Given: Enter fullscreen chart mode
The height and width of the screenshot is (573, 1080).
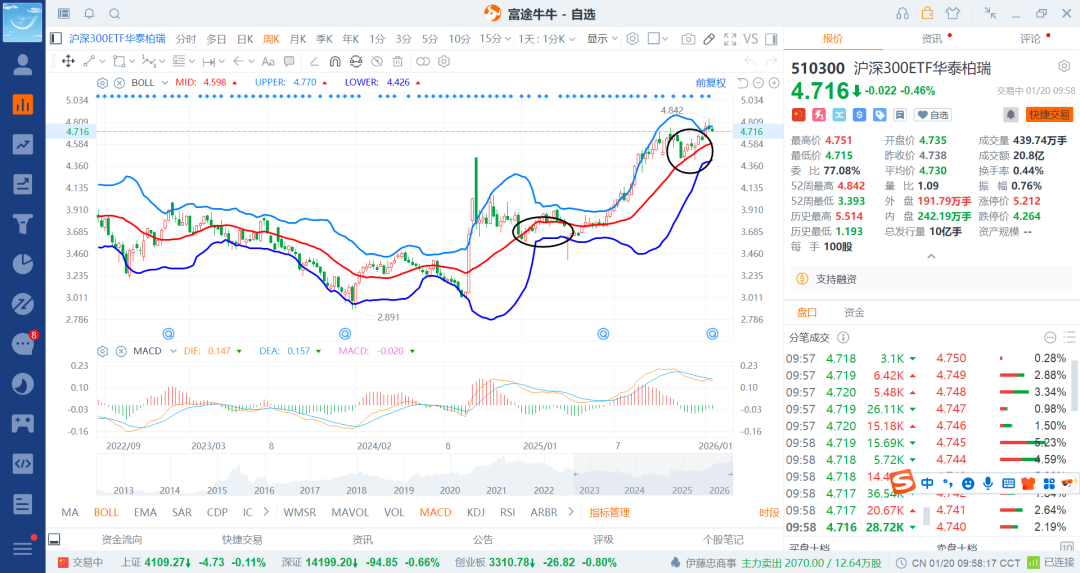Looking at the screenshot, I should click(x=730, y=39).
